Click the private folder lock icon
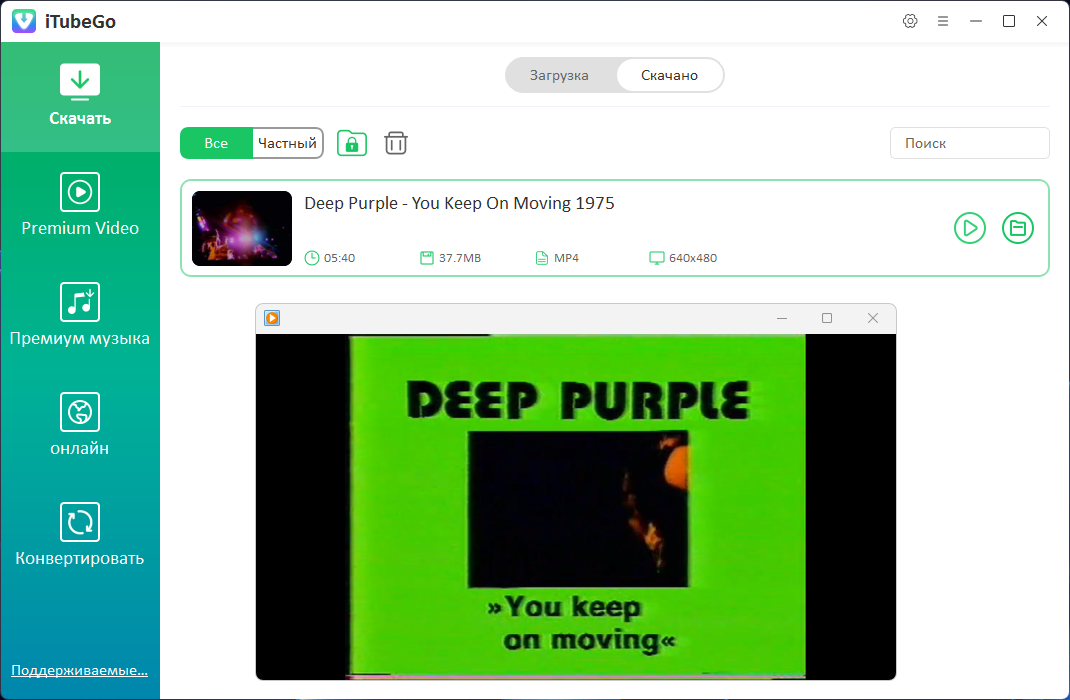 (352, 143)
